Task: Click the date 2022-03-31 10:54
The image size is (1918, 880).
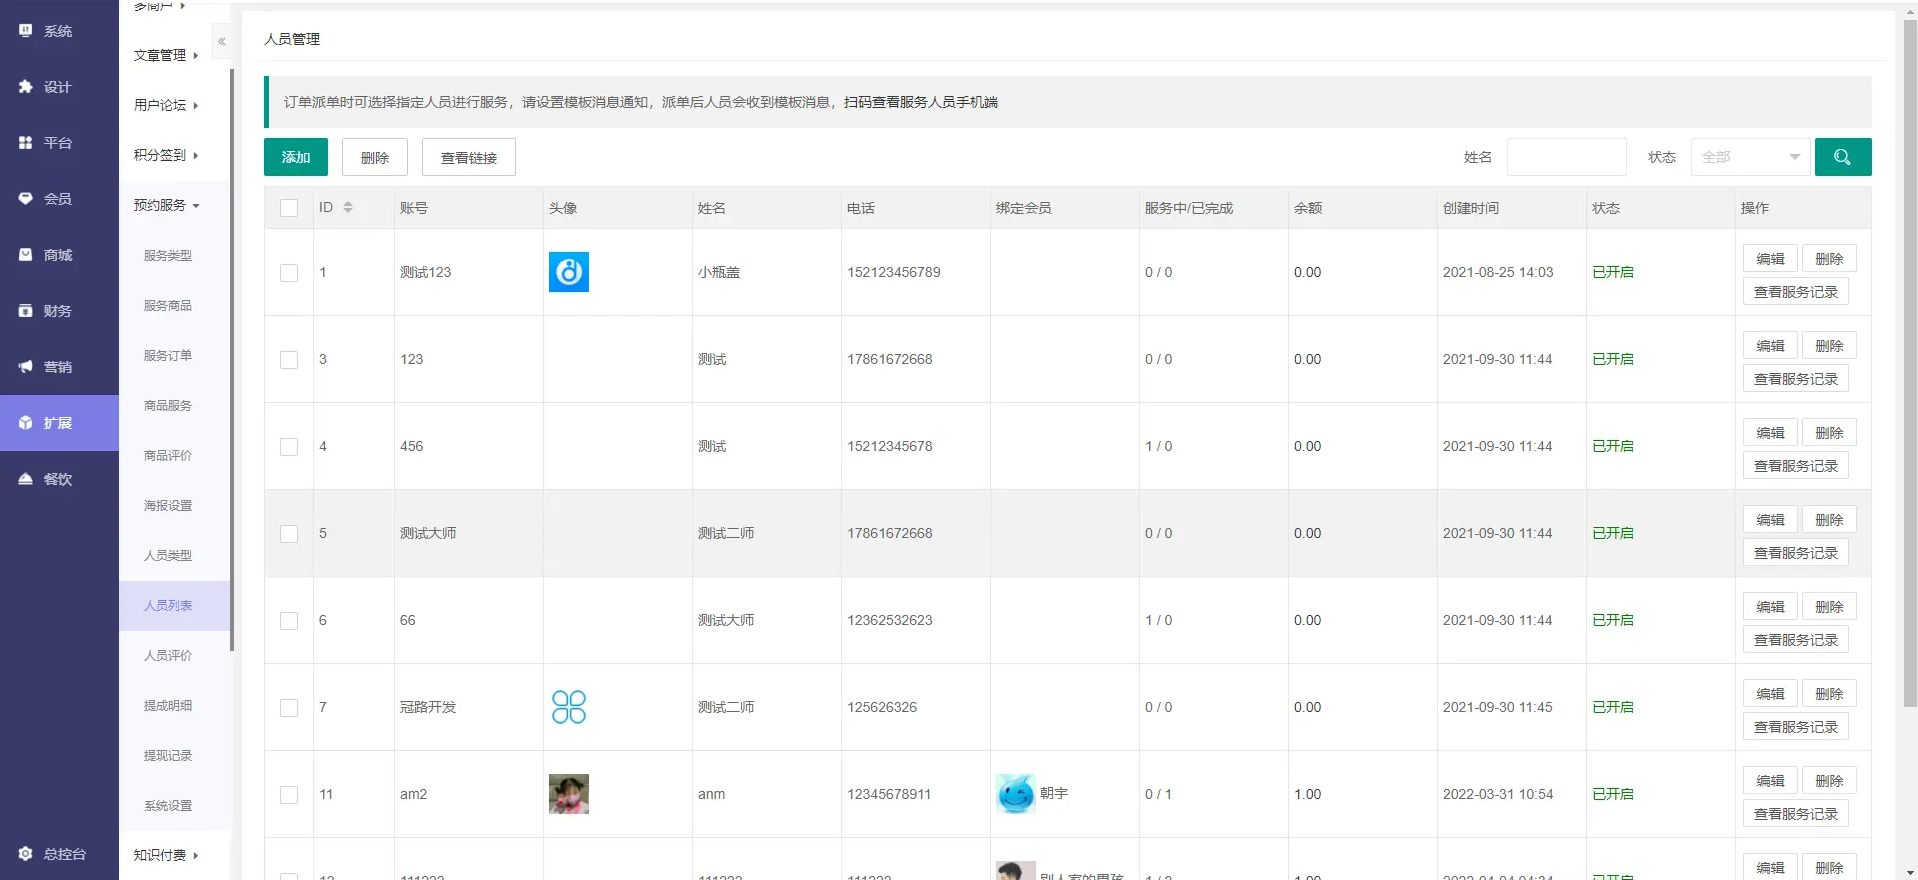Action: point(1498,794)
